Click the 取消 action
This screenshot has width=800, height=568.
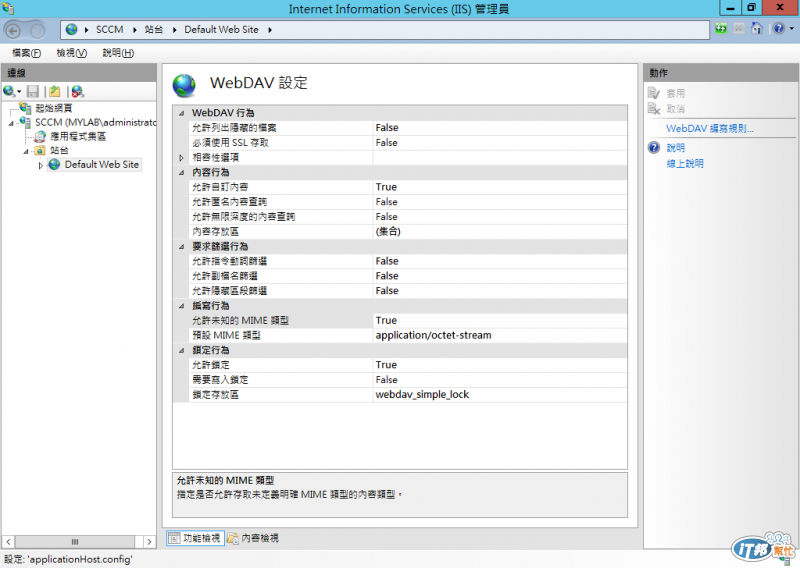[x=676, y=108]
